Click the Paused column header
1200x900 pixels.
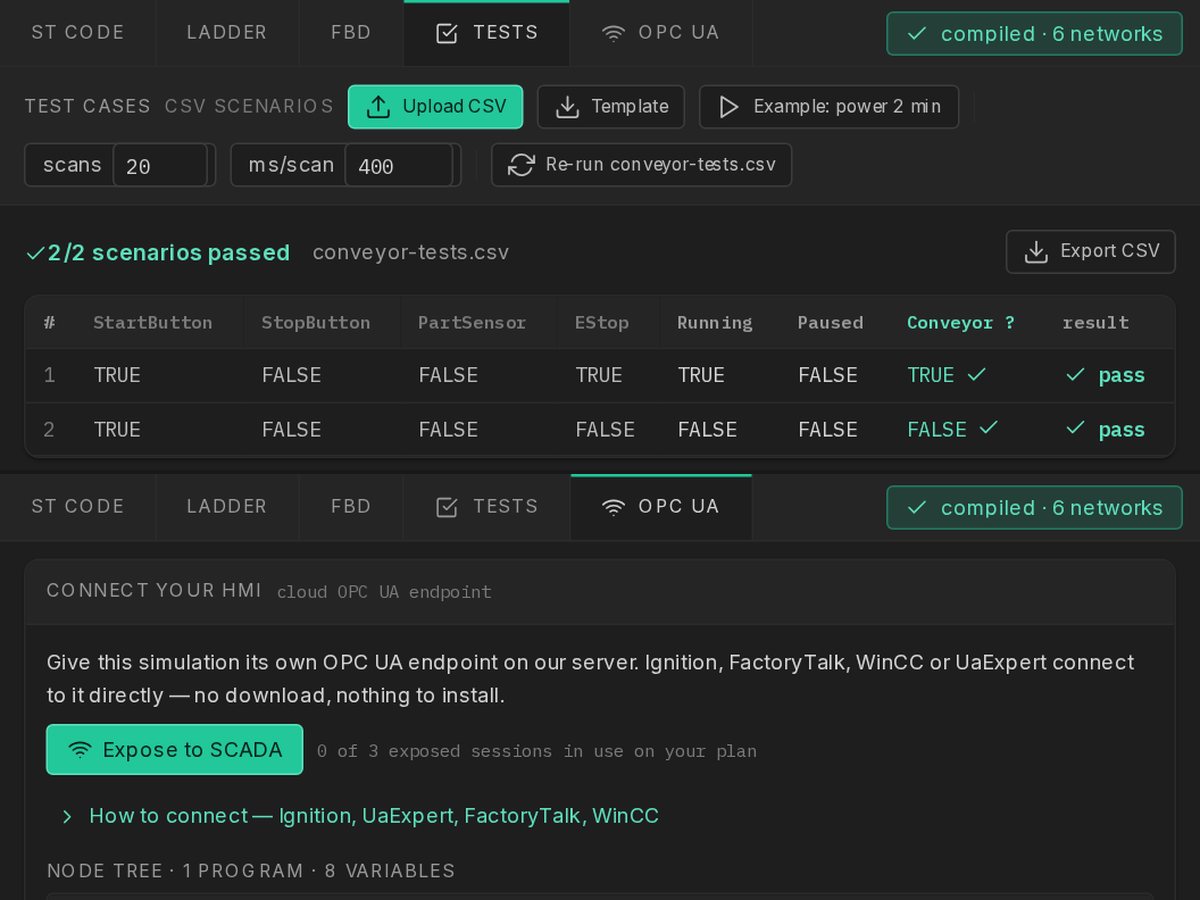coord(830,322)
